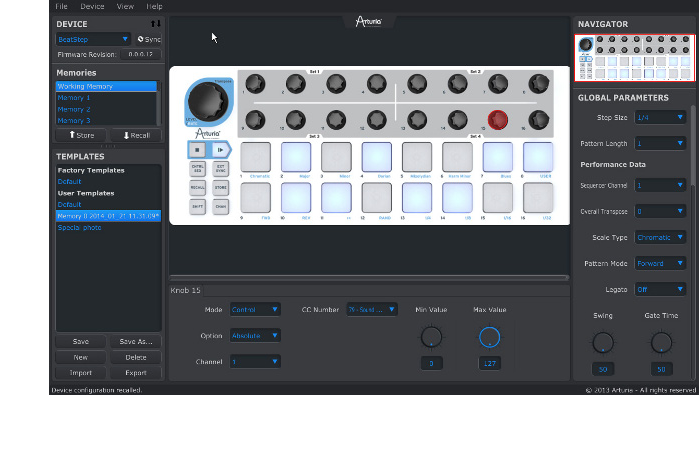Click the SHIFT button on the controller
This screenshot has width=700, height=450.
point(198,206)
